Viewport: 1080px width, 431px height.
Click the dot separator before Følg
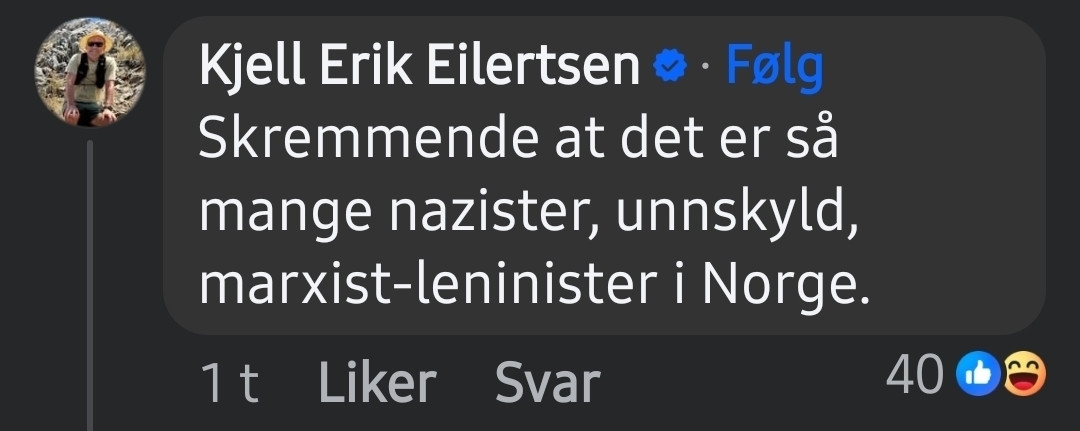click(x=705, y=69)
